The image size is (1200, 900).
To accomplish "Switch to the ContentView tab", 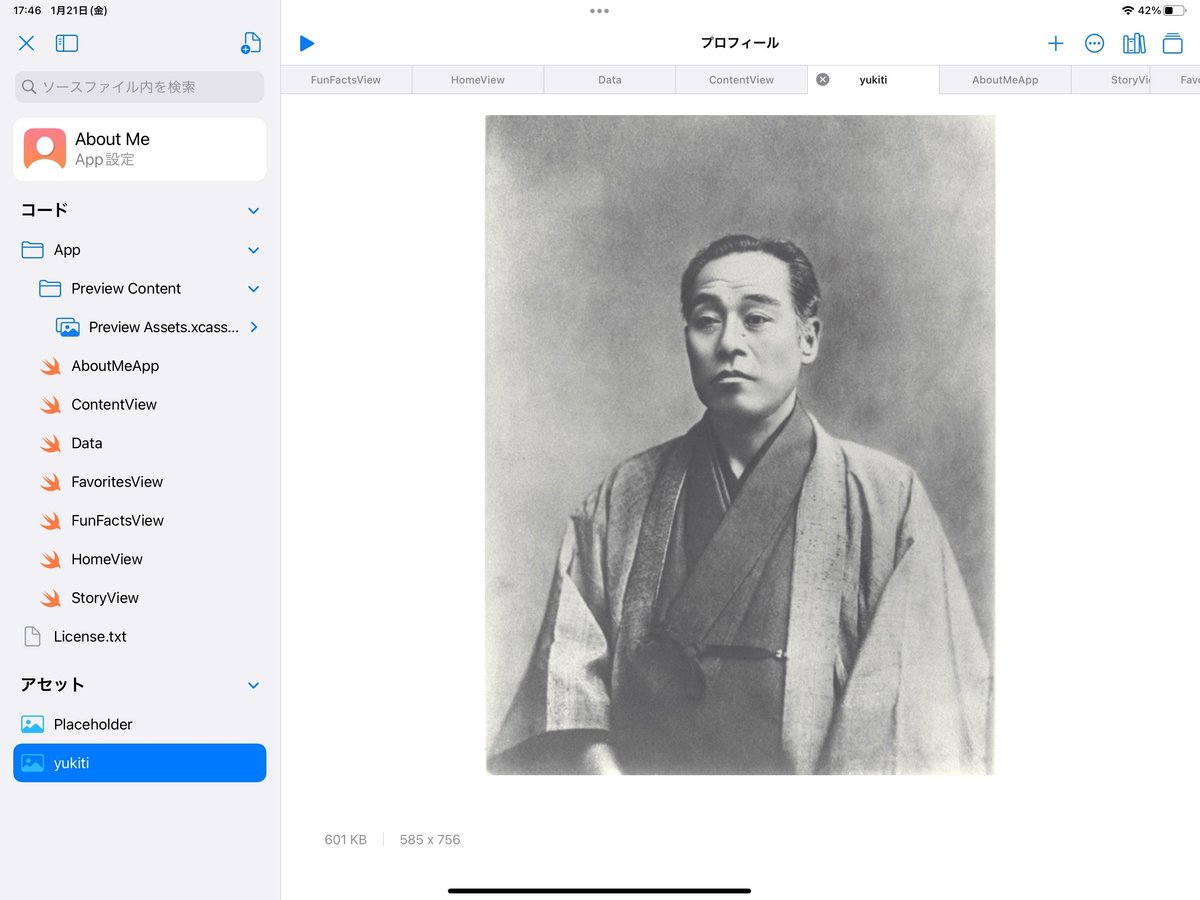I will [742, 80].
